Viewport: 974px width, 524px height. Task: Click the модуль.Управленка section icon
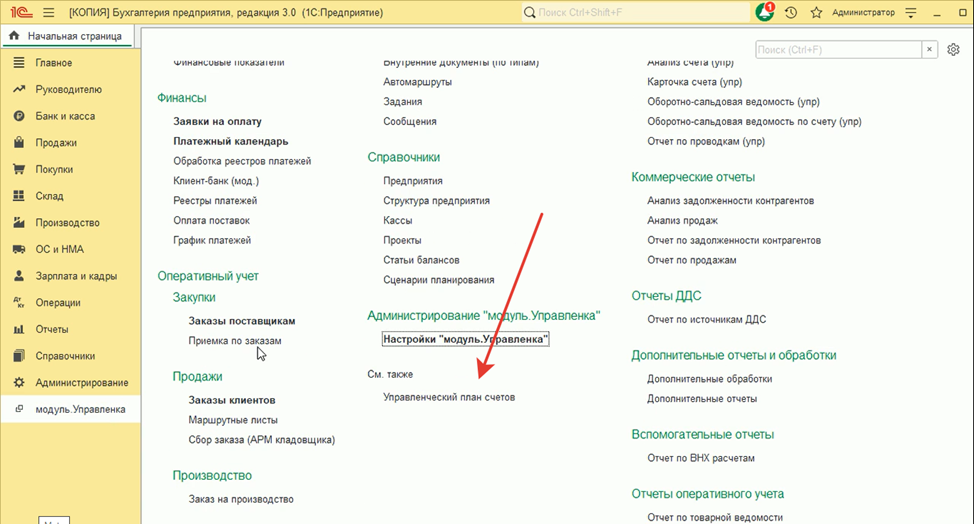[x=19, y=409]
